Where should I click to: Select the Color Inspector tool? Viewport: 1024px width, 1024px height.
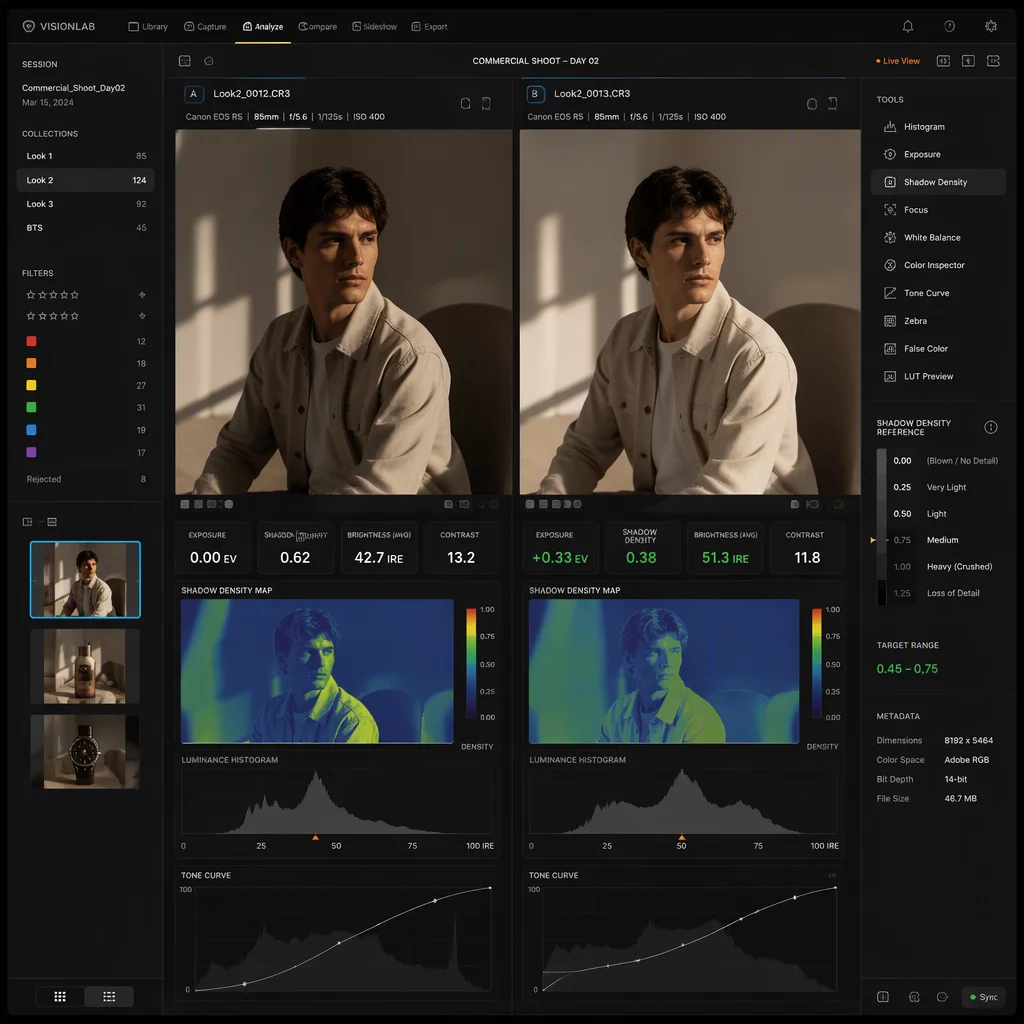pos(938,265)
